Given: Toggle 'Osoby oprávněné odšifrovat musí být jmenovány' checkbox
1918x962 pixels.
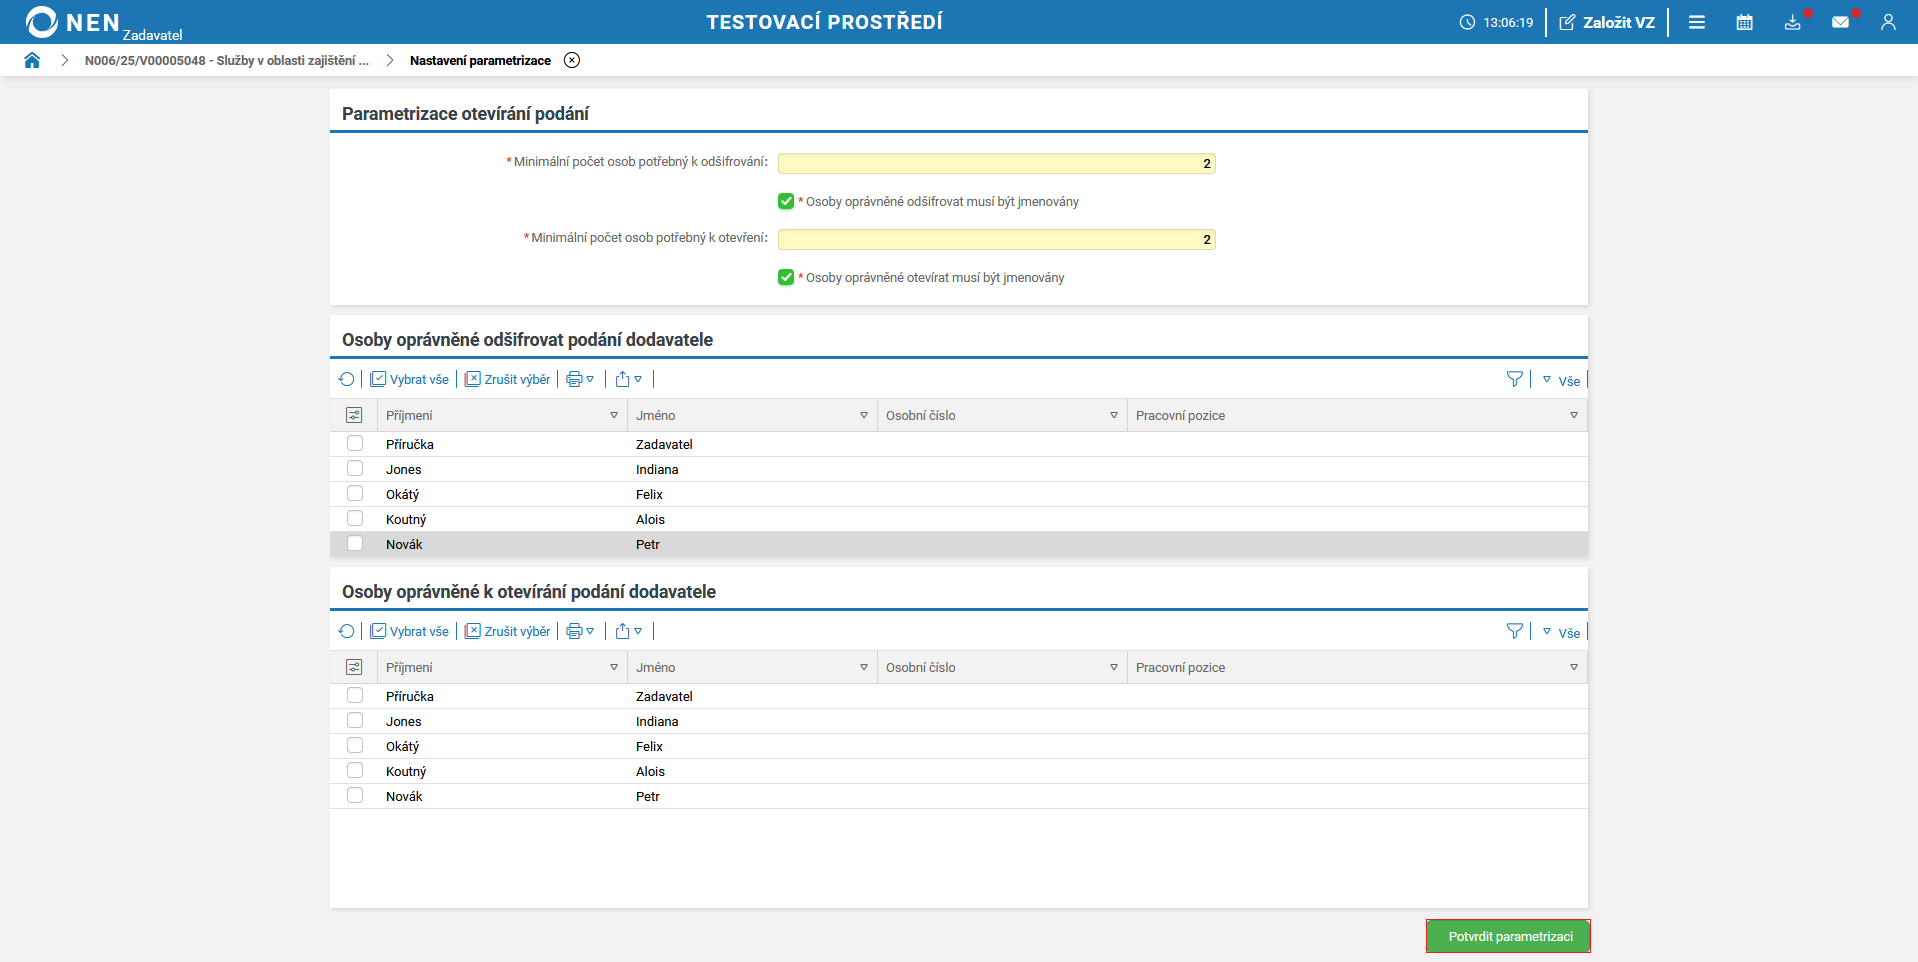Looking at the screenshot, I should click(x=786, y=202).
